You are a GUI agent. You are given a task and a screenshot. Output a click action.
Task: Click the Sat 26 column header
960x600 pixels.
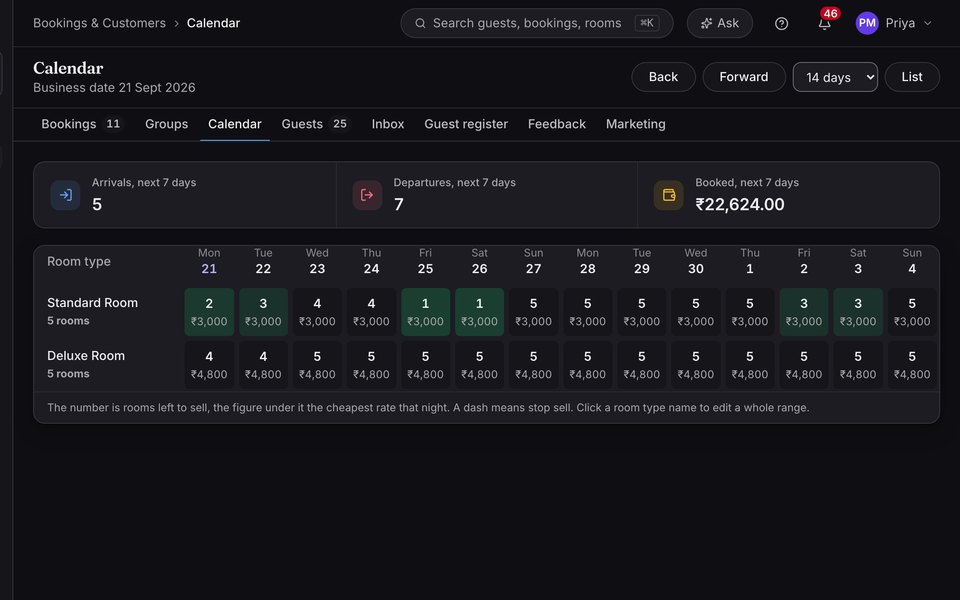pos(479,261)
